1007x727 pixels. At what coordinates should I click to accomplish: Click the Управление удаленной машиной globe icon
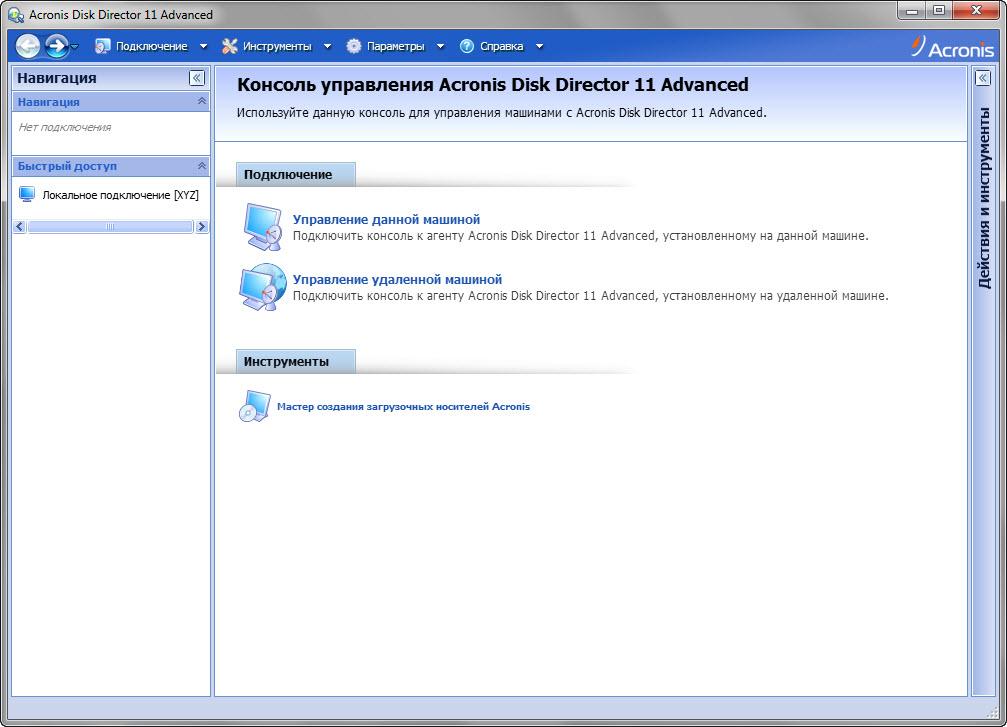(263, 287)
